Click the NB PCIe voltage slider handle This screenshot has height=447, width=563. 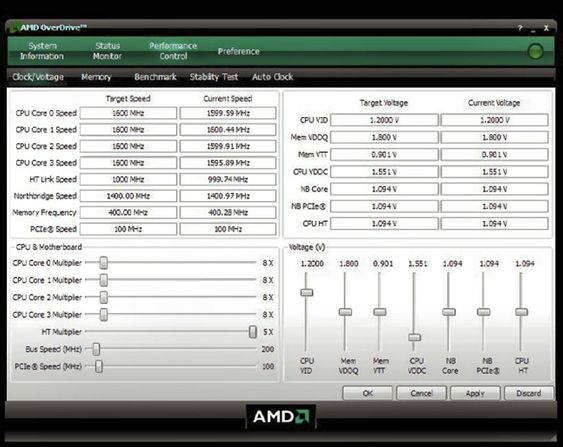(x=484, y=312)
